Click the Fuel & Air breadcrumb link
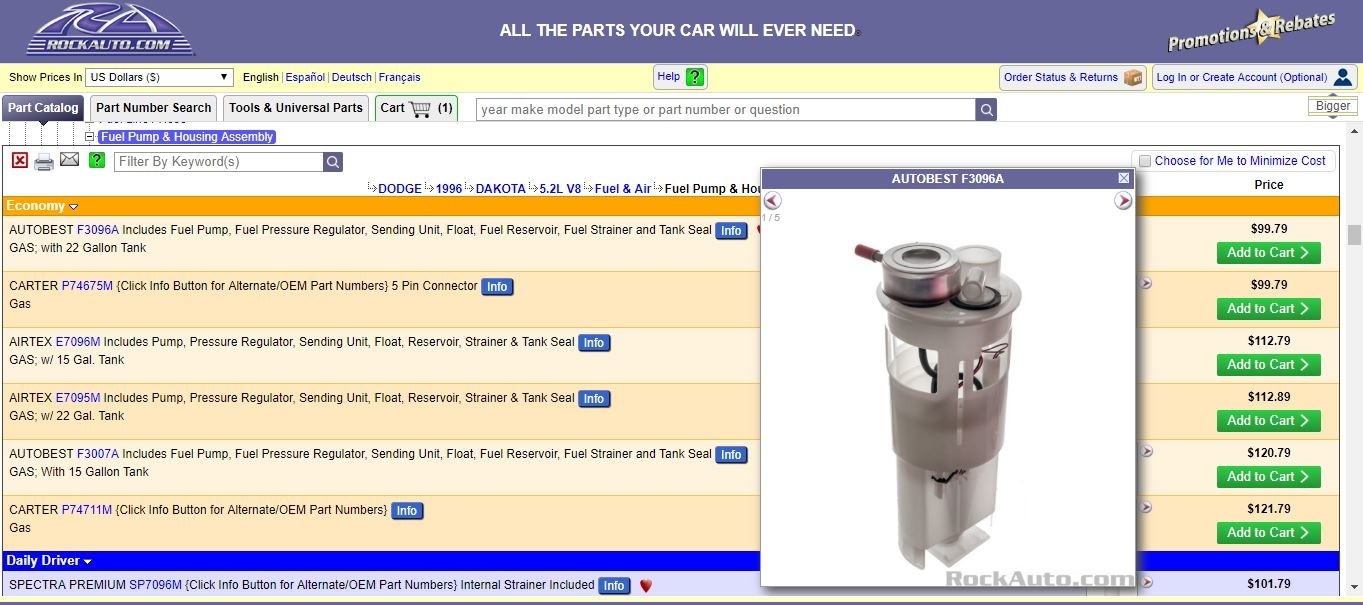This screenshot has width=1363, height=605. pyautogui.click(x=623, y=189)
